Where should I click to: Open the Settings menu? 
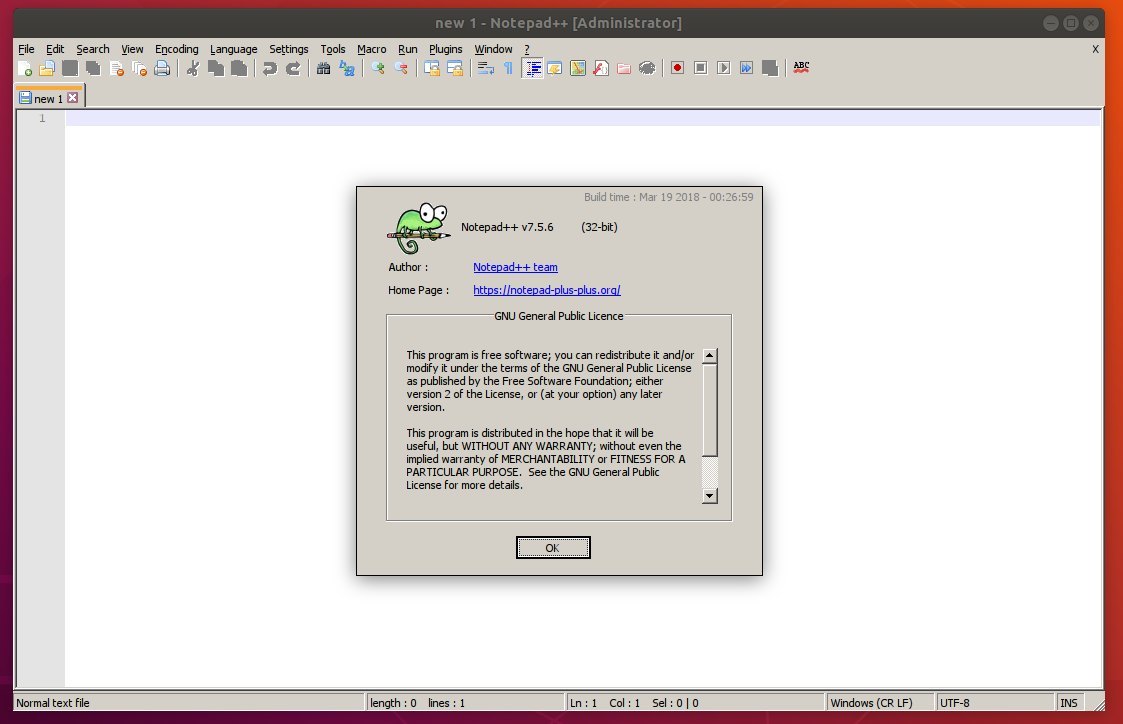(x=289, y=49)
